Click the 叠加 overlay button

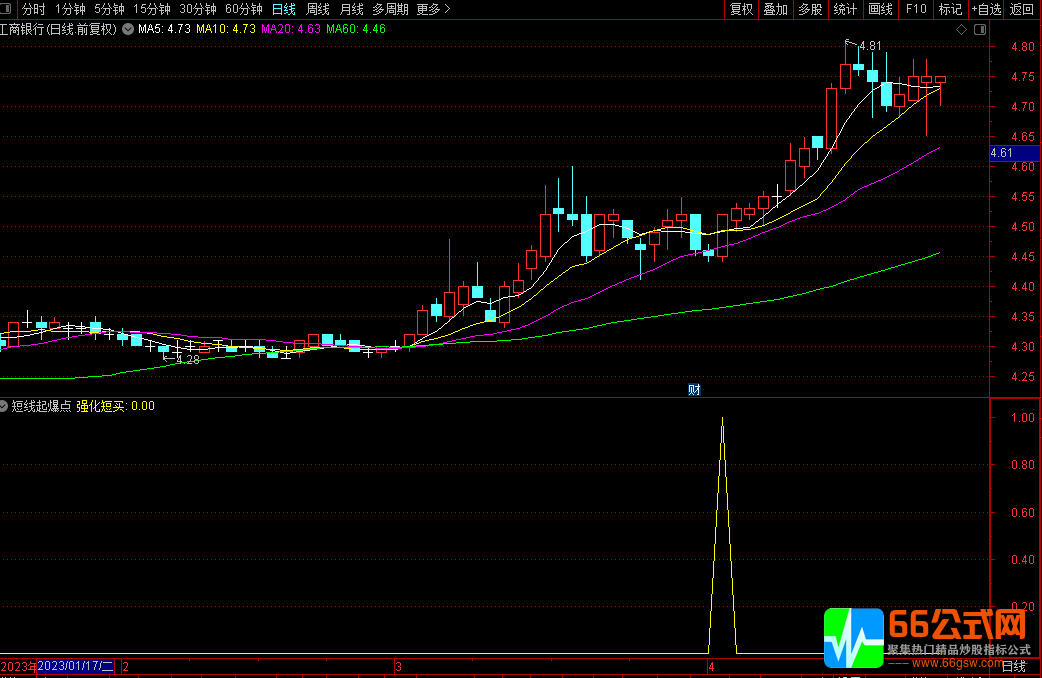coord(776,9)
